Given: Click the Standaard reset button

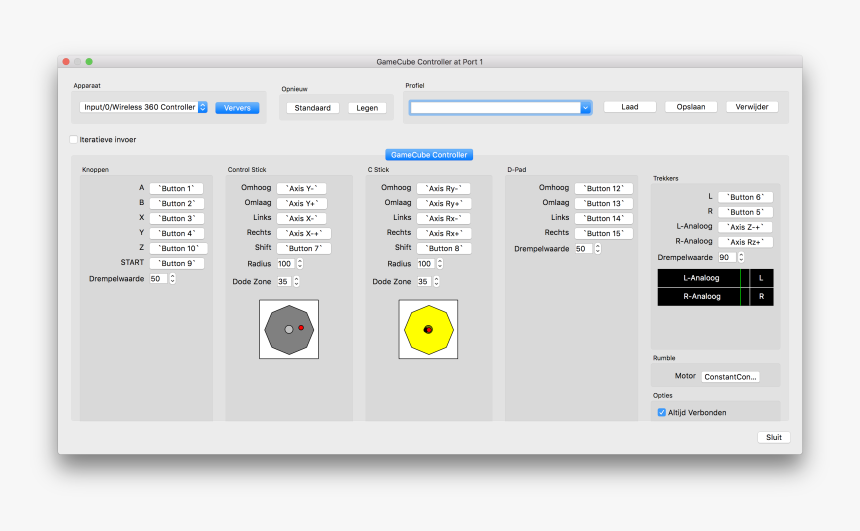Looking at the screenshot, I should click(x=312, y=108).
